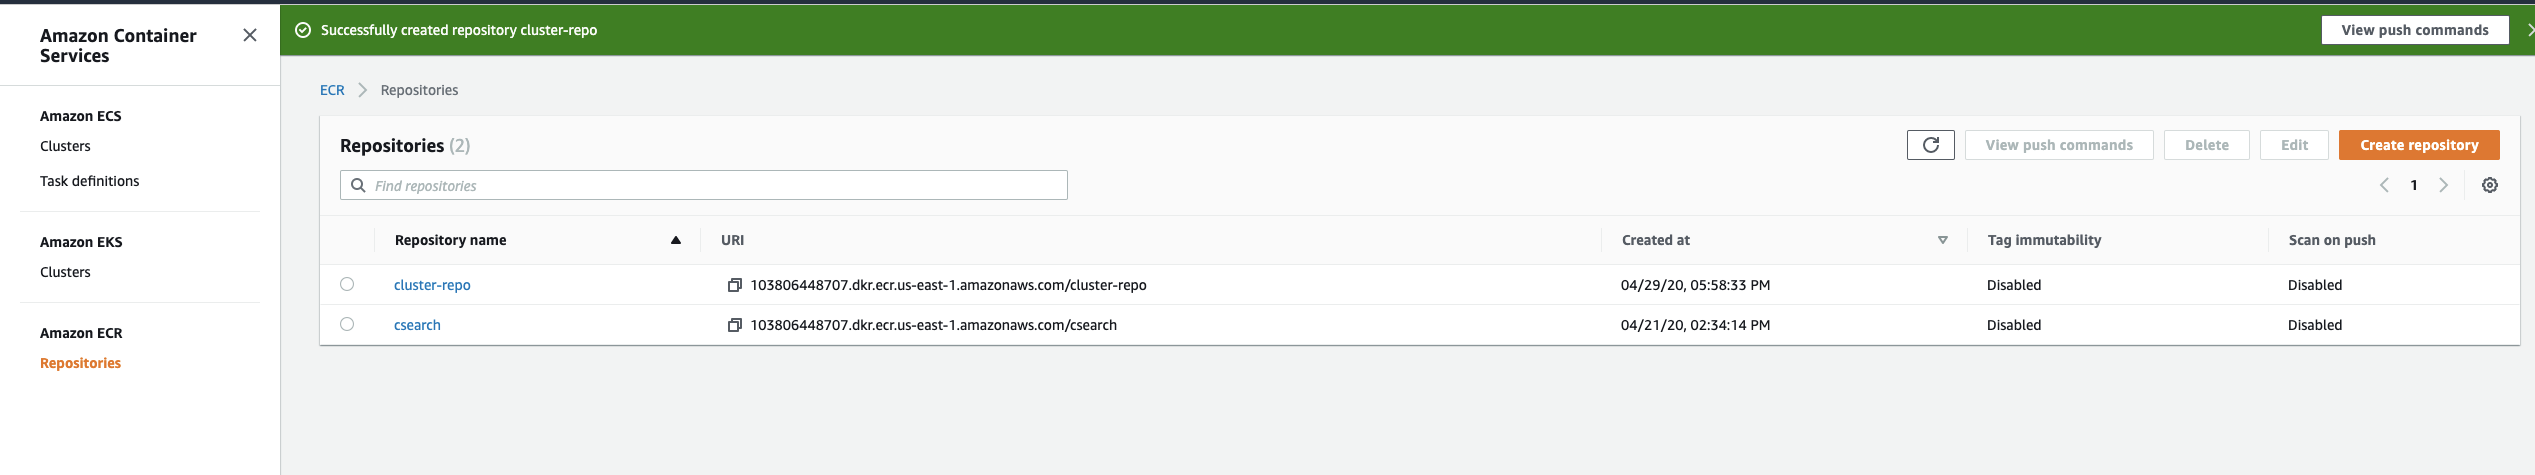
Task: Click the URI column header
Action: click(733, 240)
